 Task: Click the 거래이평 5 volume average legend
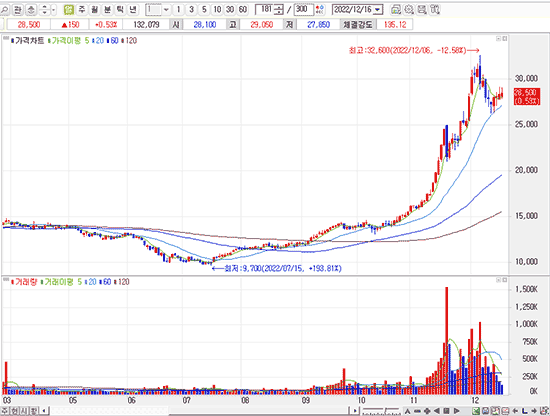(x=61, y=282)
